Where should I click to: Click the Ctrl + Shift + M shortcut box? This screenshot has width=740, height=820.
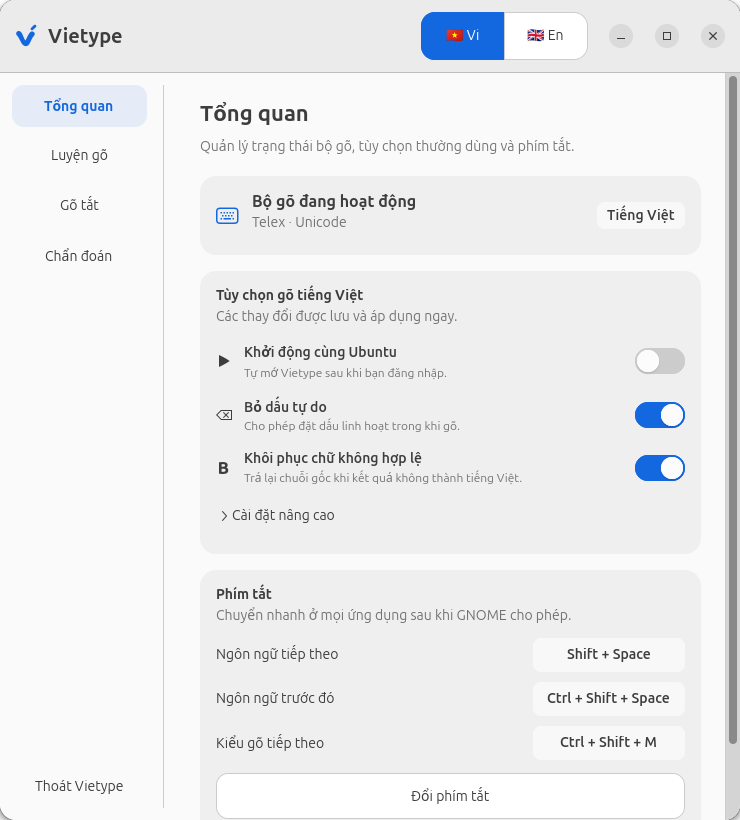point(609,743)
